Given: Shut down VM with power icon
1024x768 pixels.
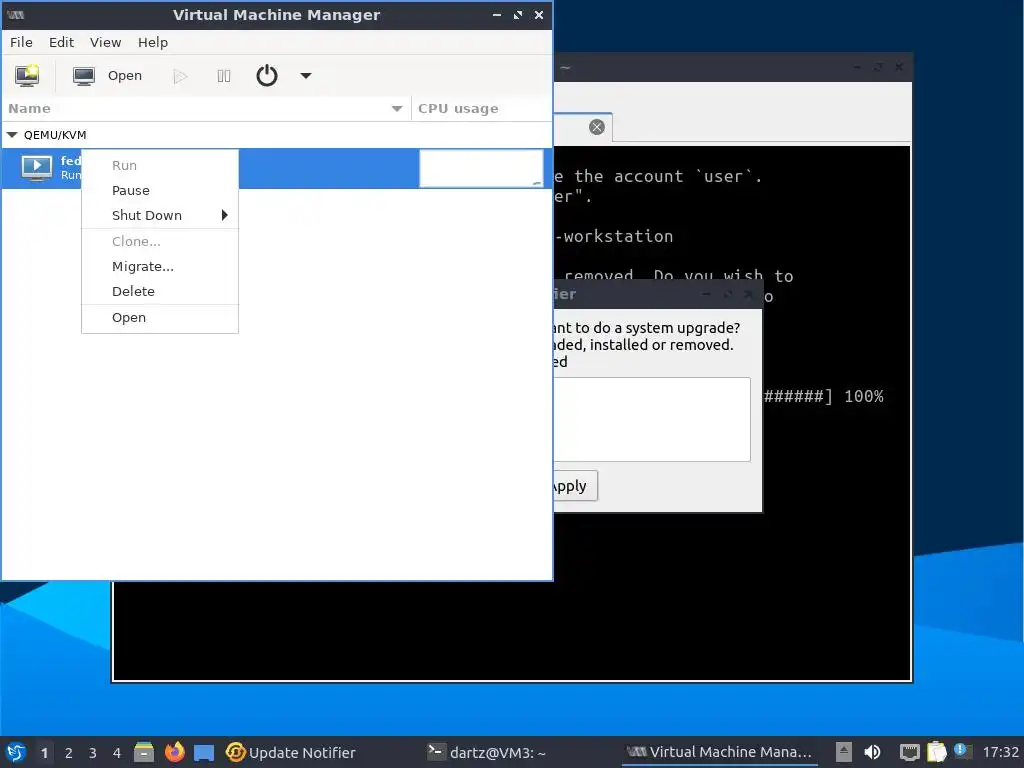Looking at the screenshot, I should (x=266, y=76).
